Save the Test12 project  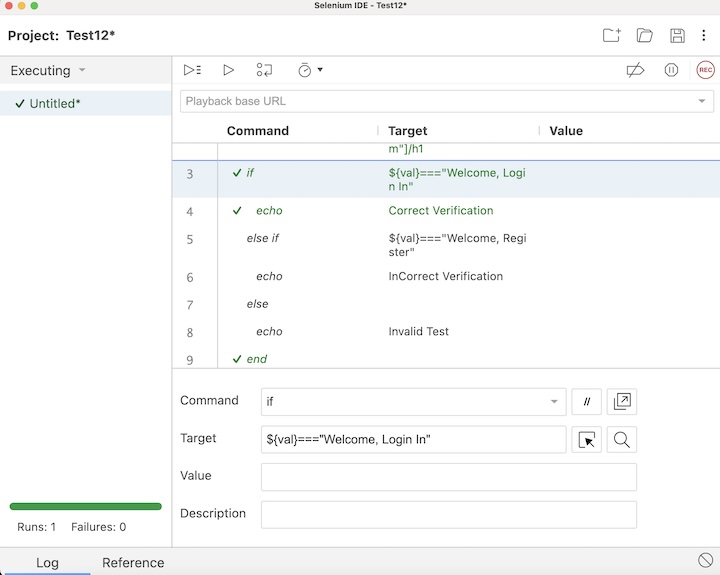click(677, 36)
